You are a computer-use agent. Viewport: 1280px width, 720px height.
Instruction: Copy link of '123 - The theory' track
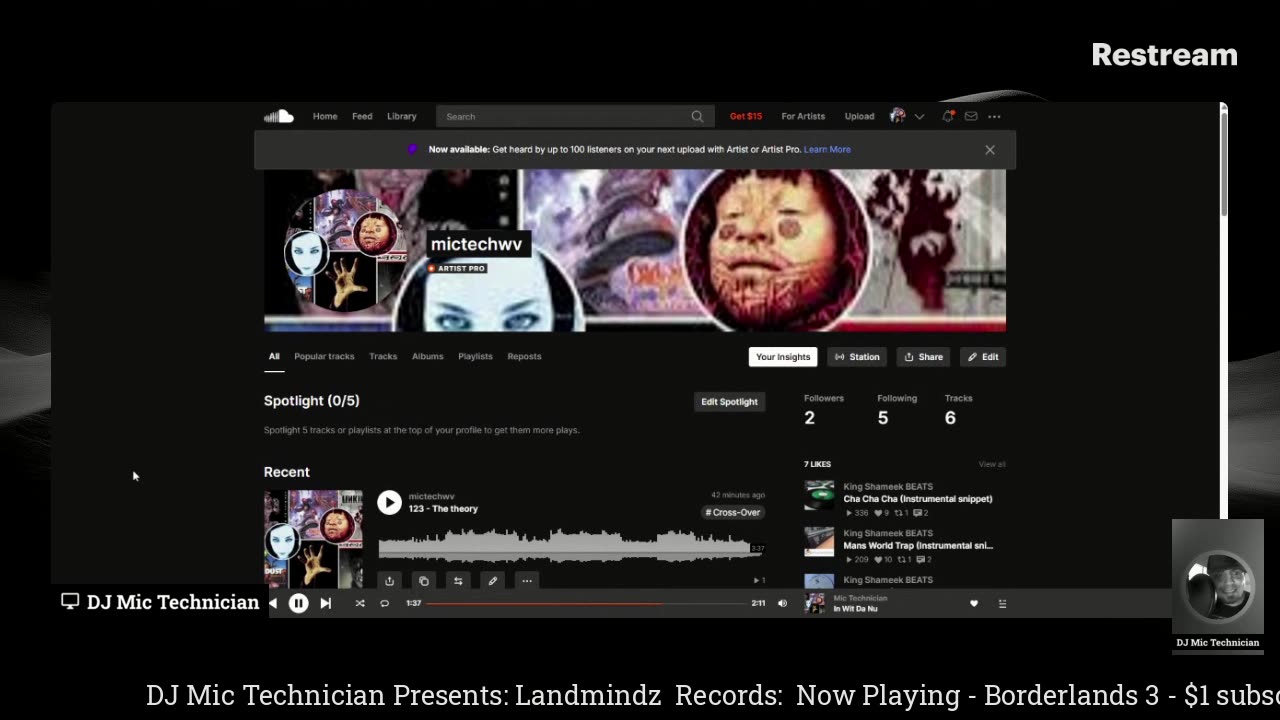click(x=424, y=580)
